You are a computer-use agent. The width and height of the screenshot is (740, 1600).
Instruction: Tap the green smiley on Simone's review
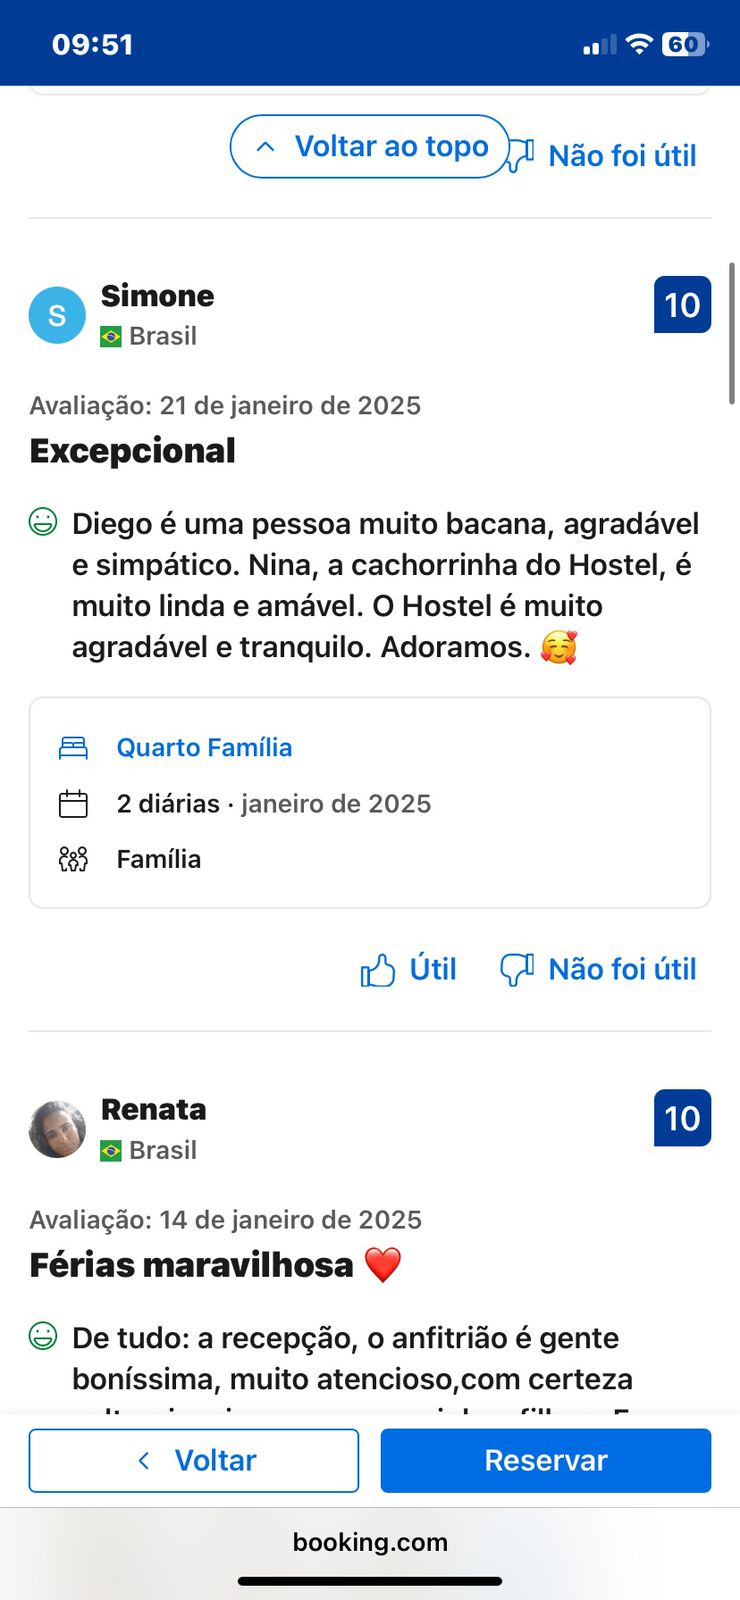coord(43,522)
